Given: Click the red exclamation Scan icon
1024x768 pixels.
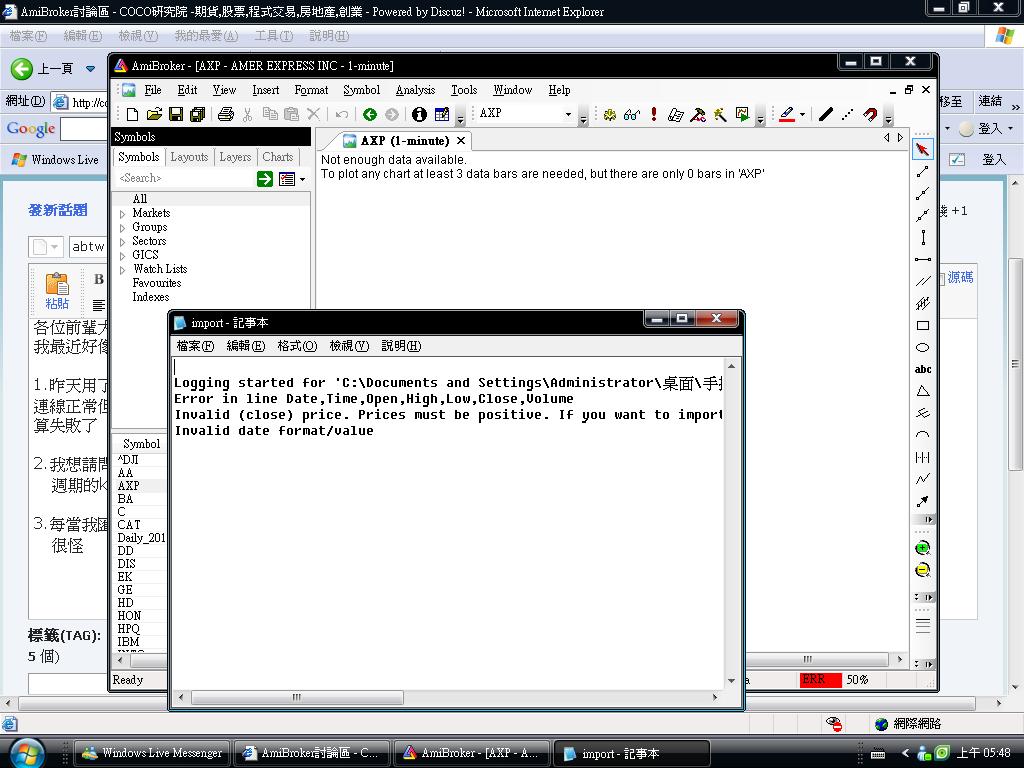Looking at the screenshot, I should pyautogui.click(x=654, y=114).
